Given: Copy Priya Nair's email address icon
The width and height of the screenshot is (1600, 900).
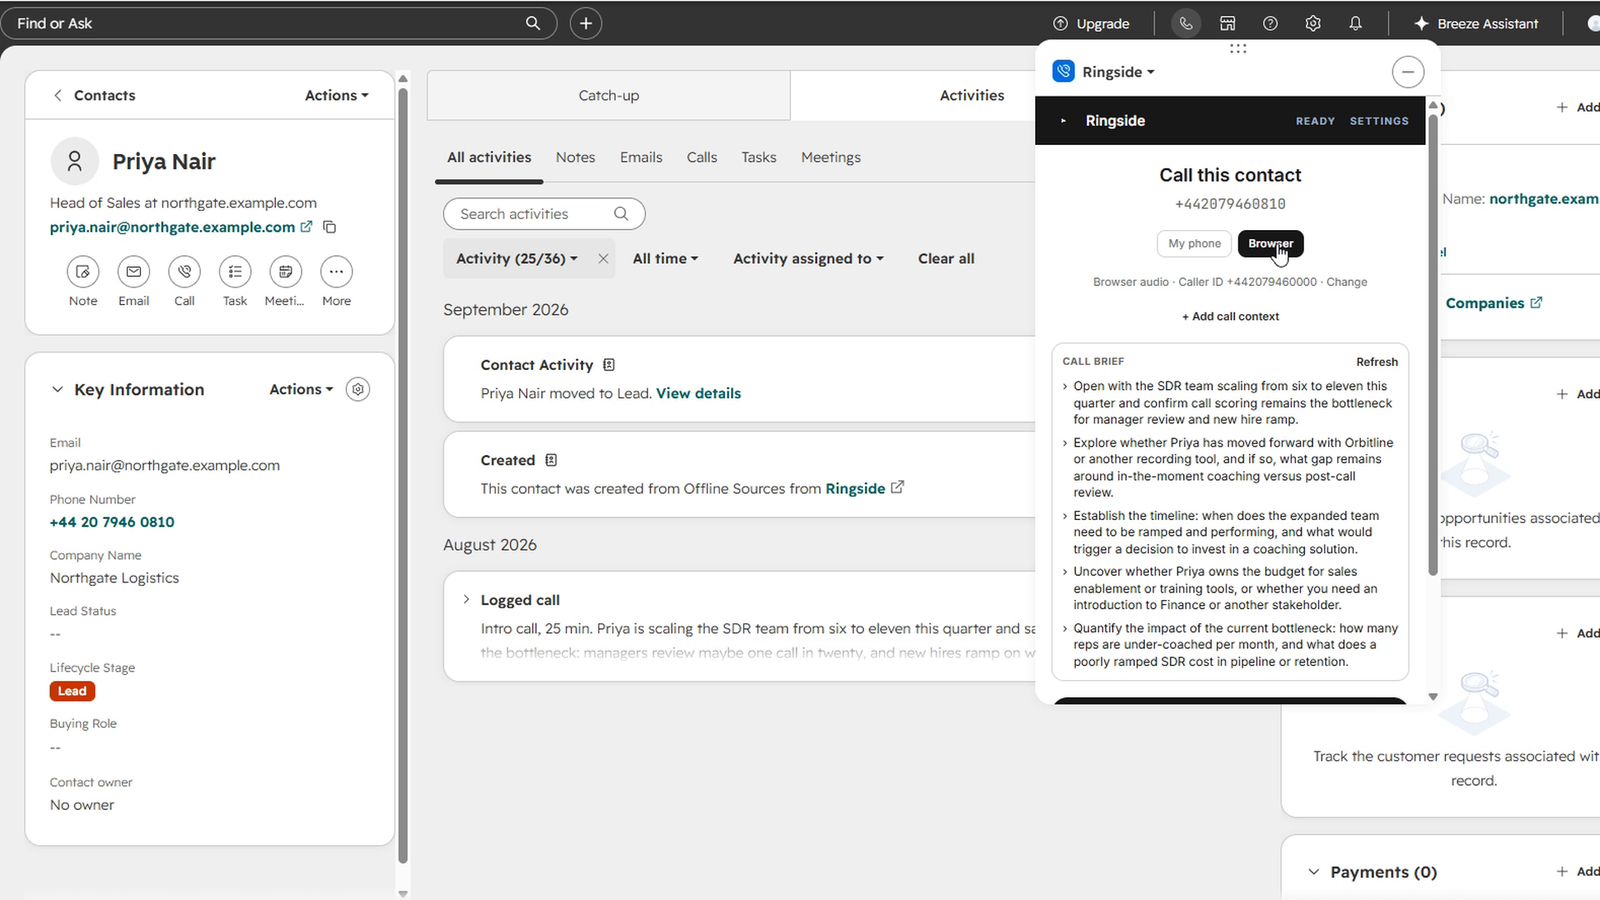Looking at the screenshot, I should pos(329,227).
